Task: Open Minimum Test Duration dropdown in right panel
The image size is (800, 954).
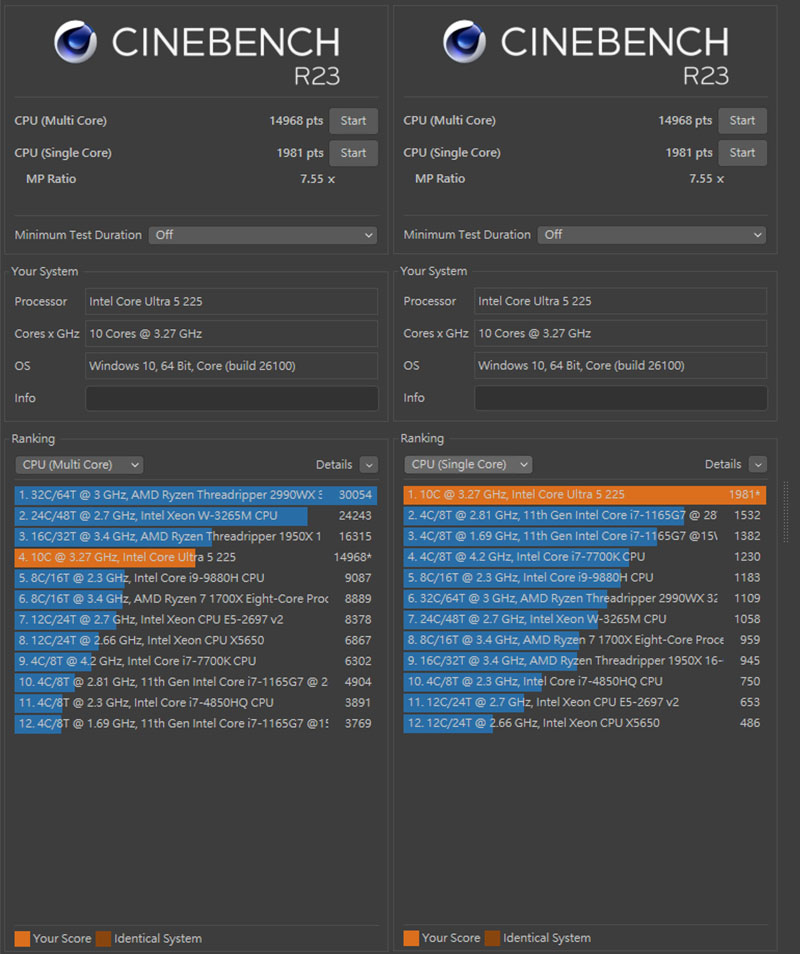Action: (651, 235)
